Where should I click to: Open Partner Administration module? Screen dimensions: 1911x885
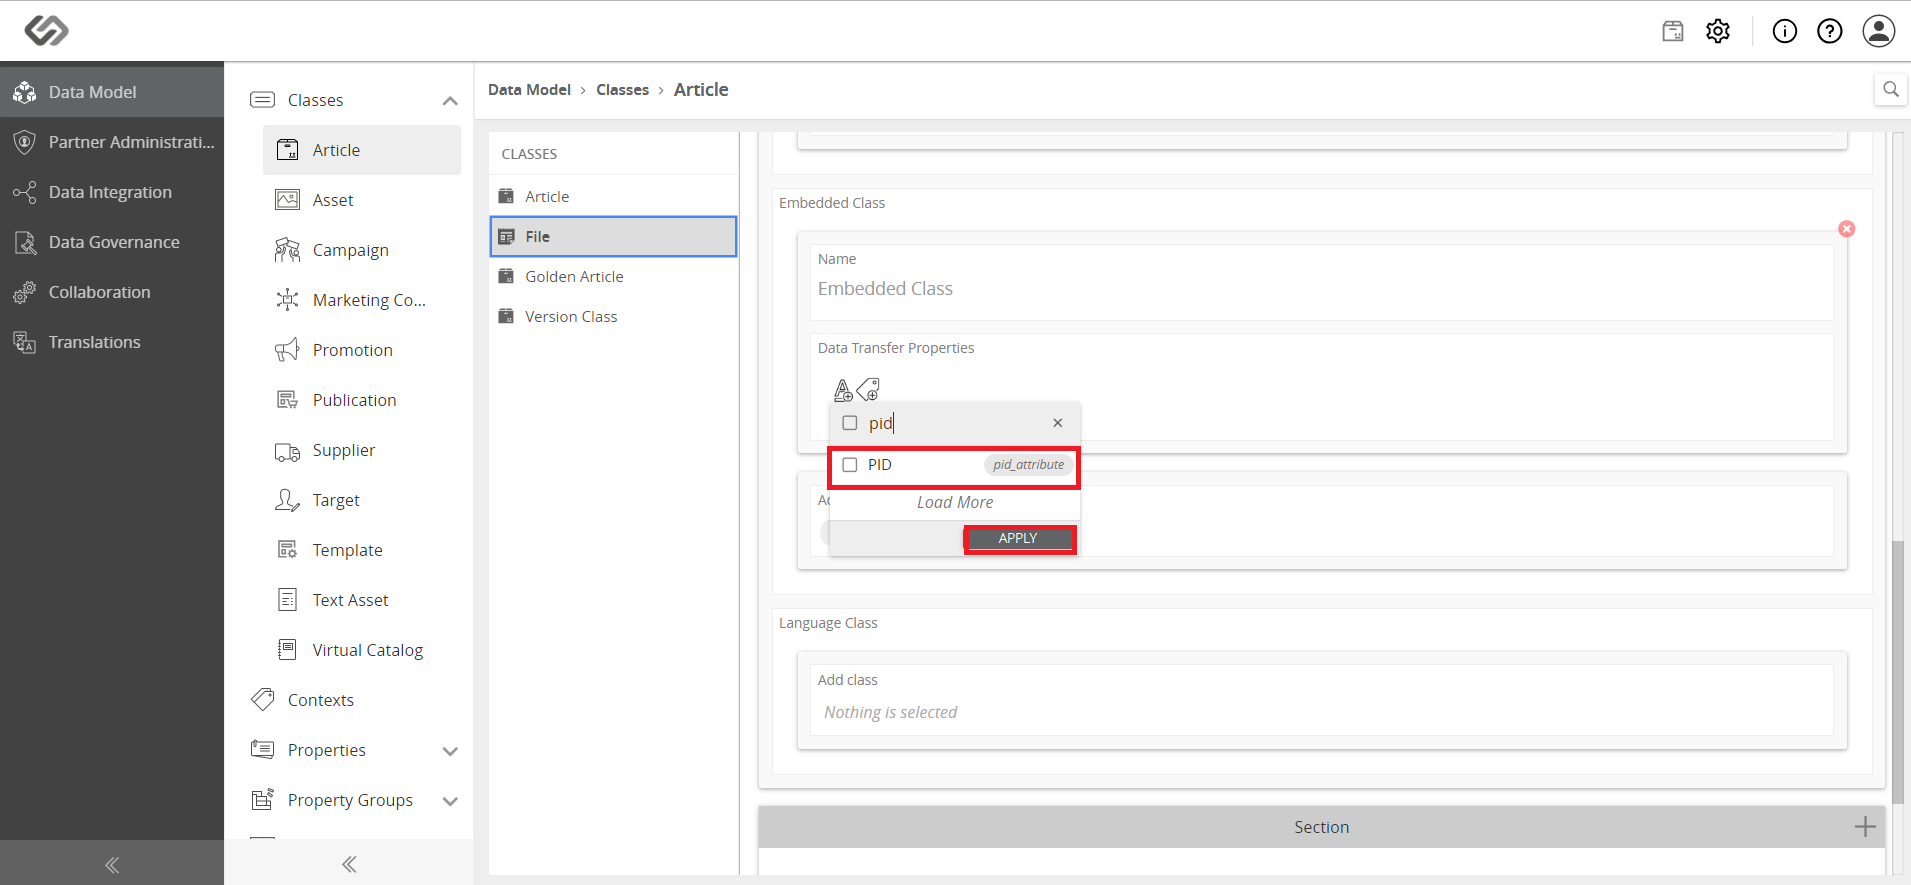(112, 142)
